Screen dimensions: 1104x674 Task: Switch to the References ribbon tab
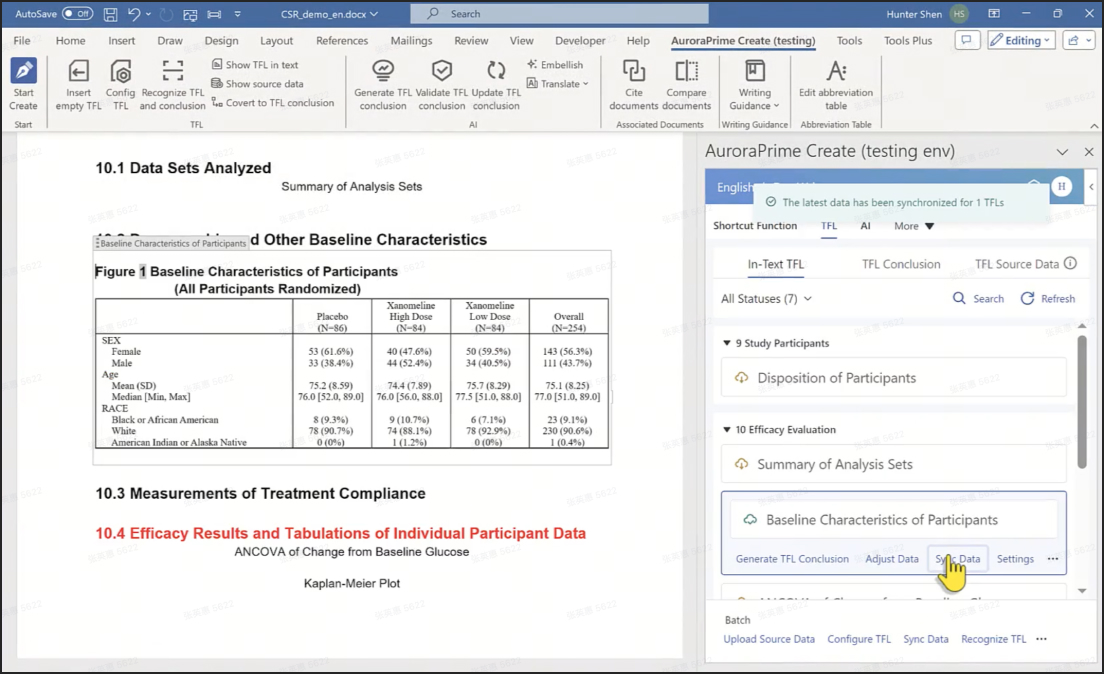pos(341,40)
